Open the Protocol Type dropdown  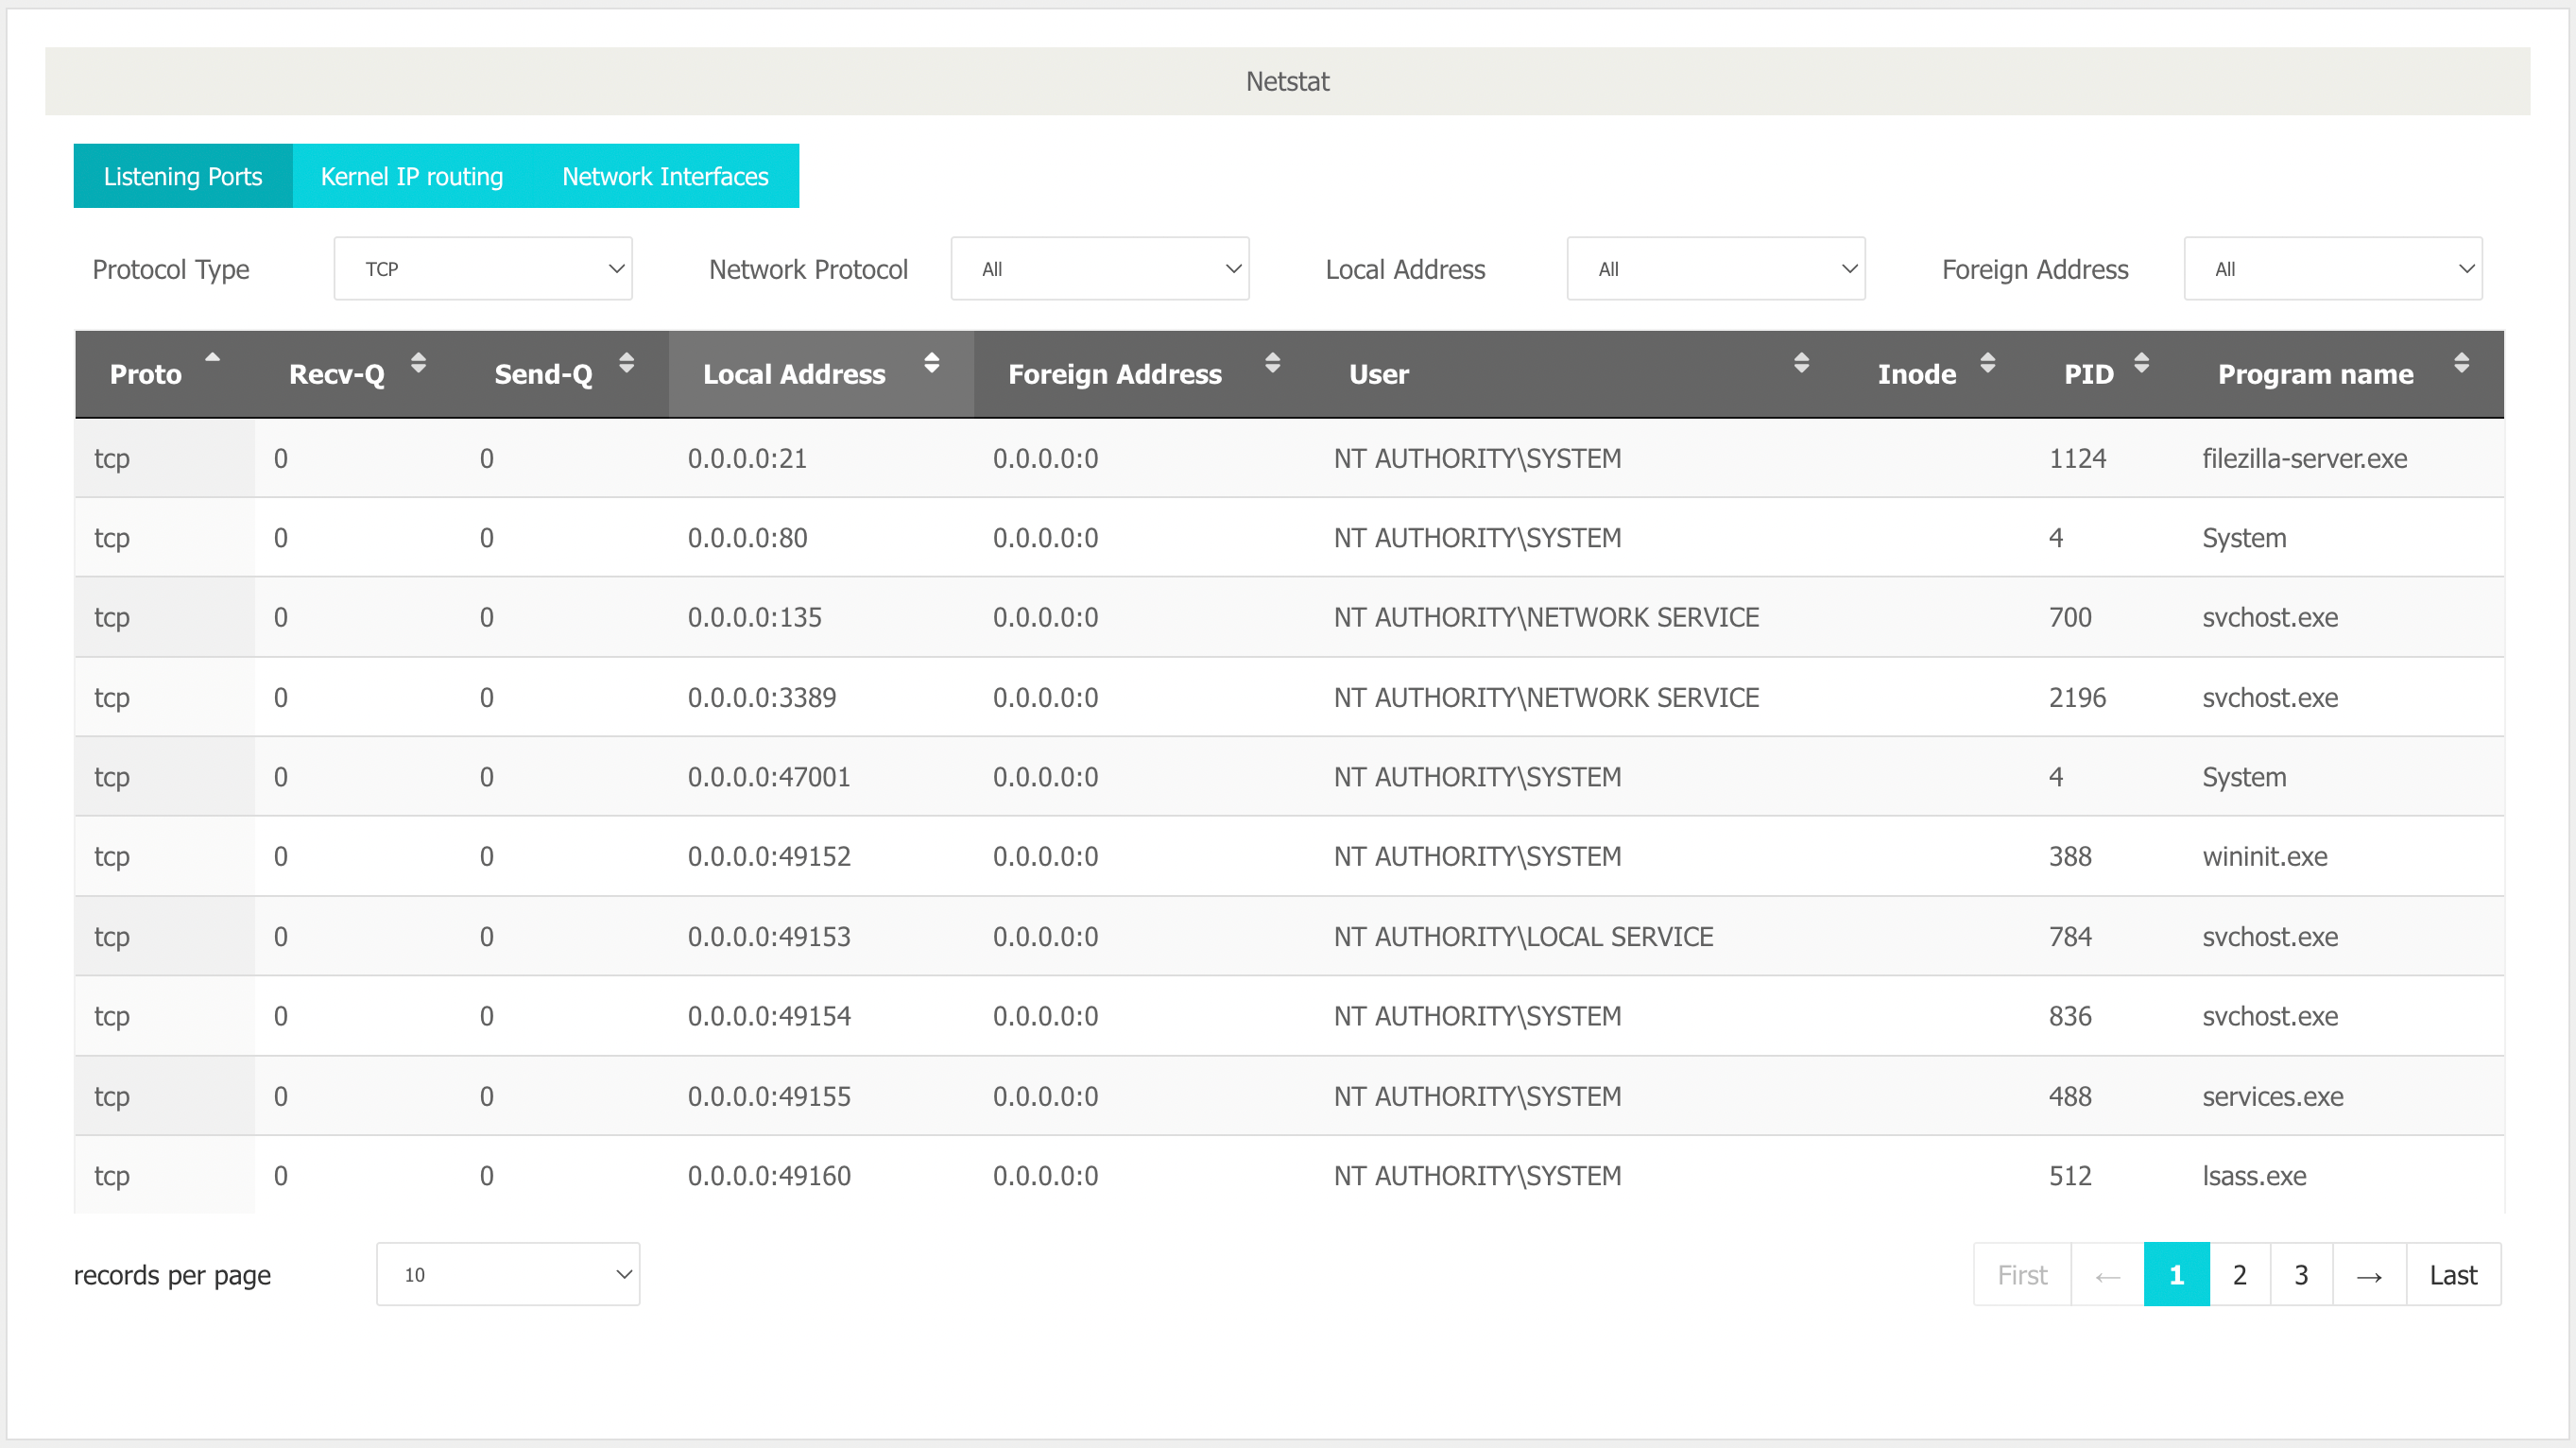483,269
